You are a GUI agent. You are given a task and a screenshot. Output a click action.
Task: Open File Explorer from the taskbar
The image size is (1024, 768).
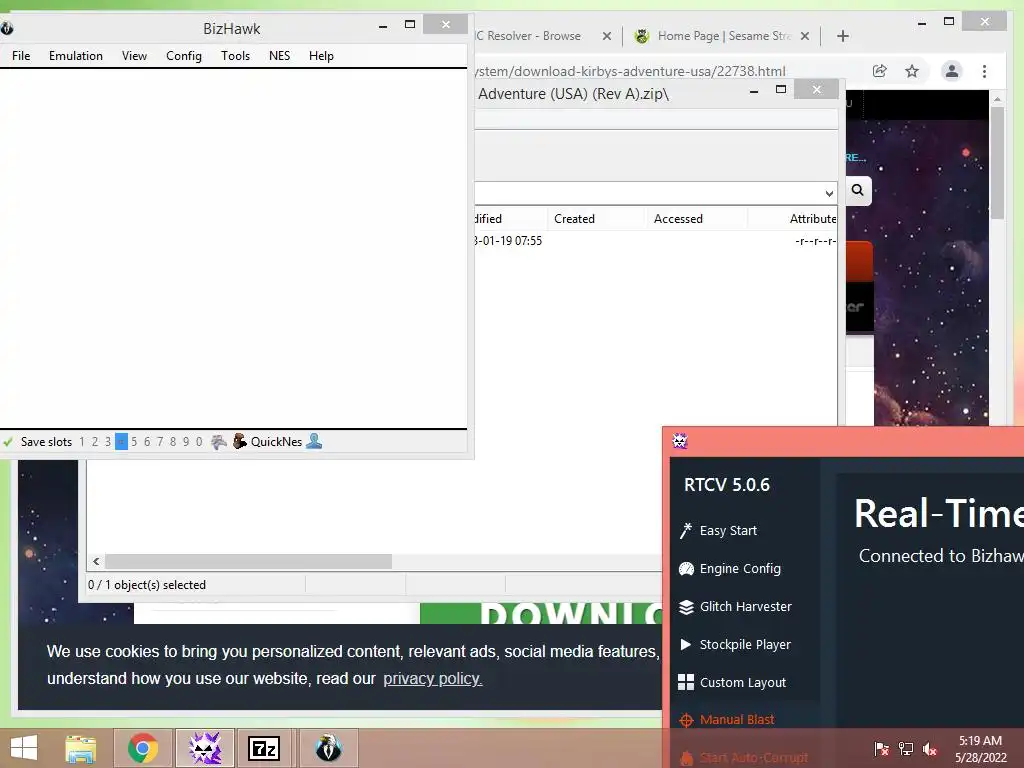click(81, 748)
